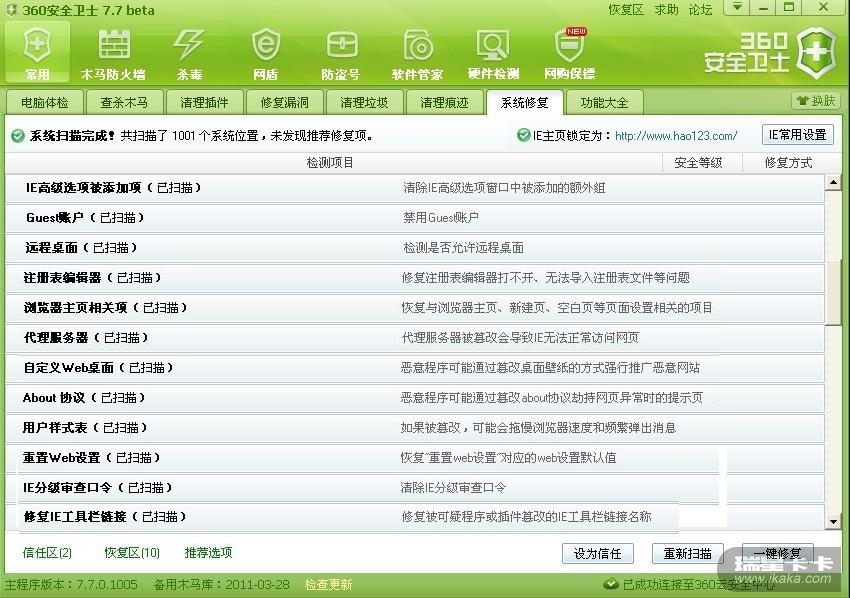This screenshot has width=850, height=598.
Task: Open the 硬件检测 hardware detection icon
Action: click(x=493, y=54)
